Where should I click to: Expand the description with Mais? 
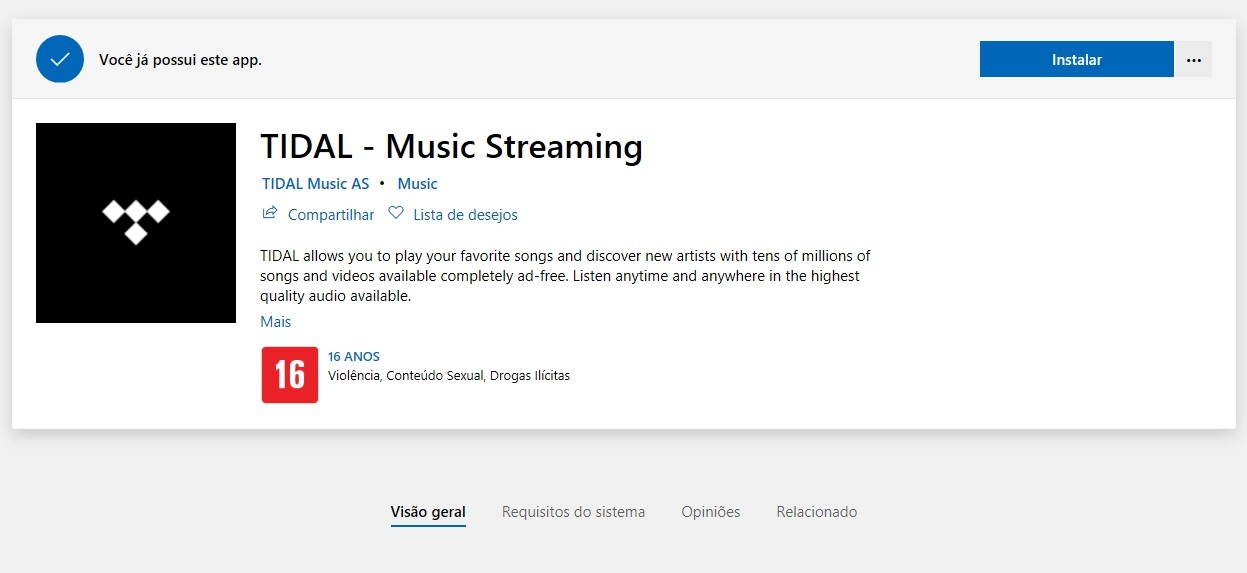click(x=275, y=322)
